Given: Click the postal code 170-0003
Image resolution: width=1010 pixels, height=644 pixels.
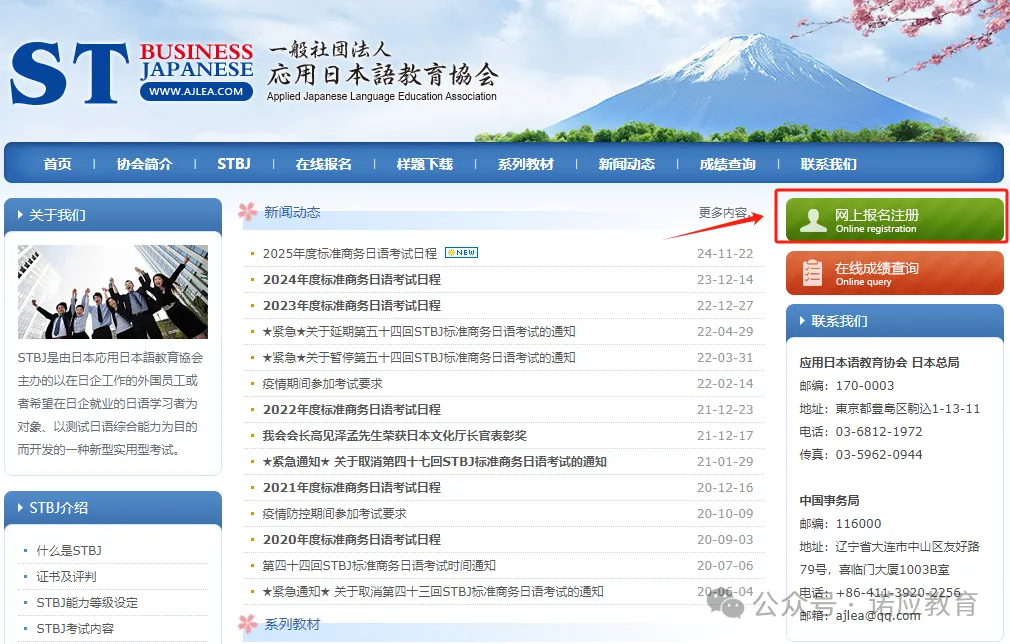Looking at the screenshot, I should pos(865,386).
